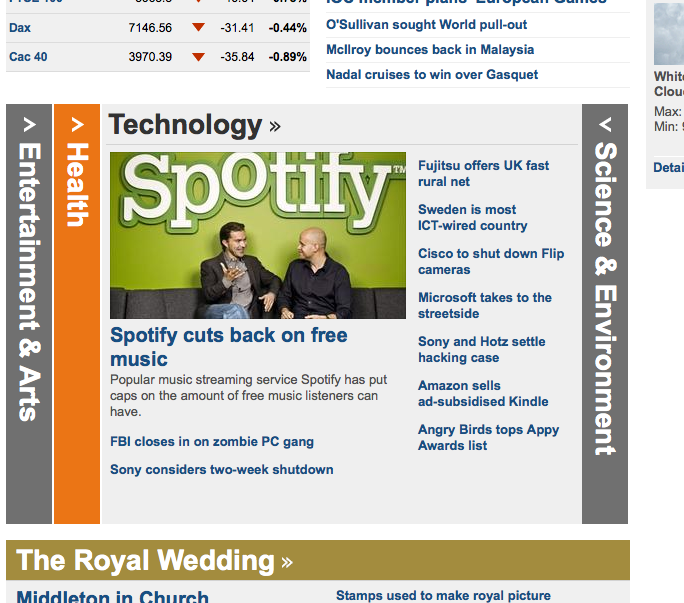Click the Spotify story summary paragraph
Image resolution: width=684 pixels, height=603 pixels.
pos(248,396)
